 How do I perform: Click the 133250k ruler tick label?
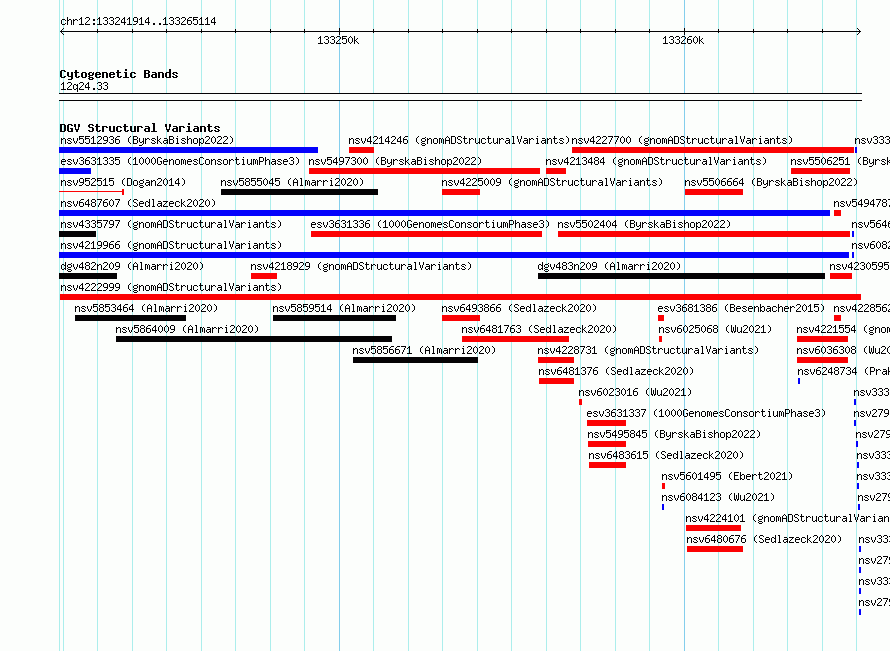[338, 40]
